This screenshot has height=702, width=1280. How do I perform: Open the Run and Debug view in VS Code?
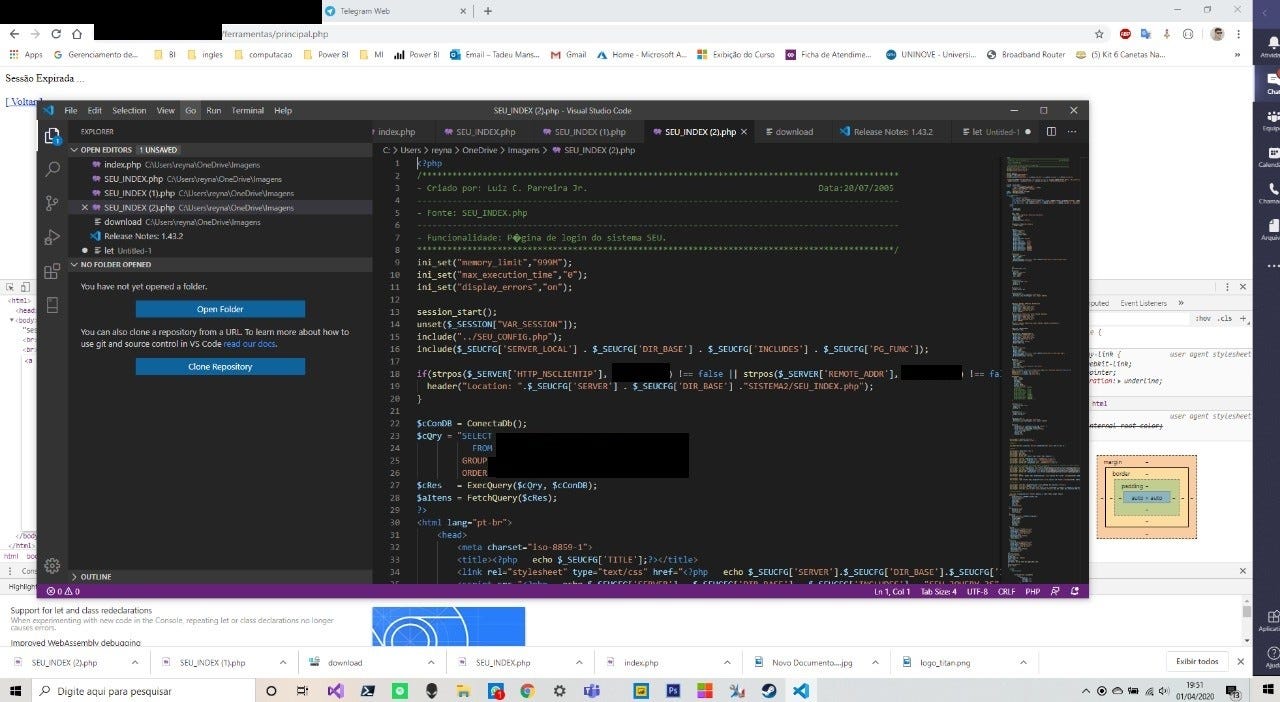(x=52, y=238)
